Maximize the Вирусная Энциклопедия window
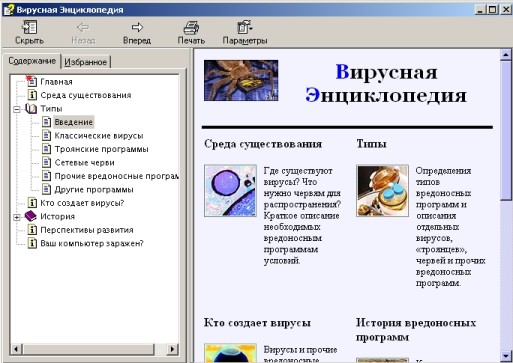 click(x=492, y=10)
